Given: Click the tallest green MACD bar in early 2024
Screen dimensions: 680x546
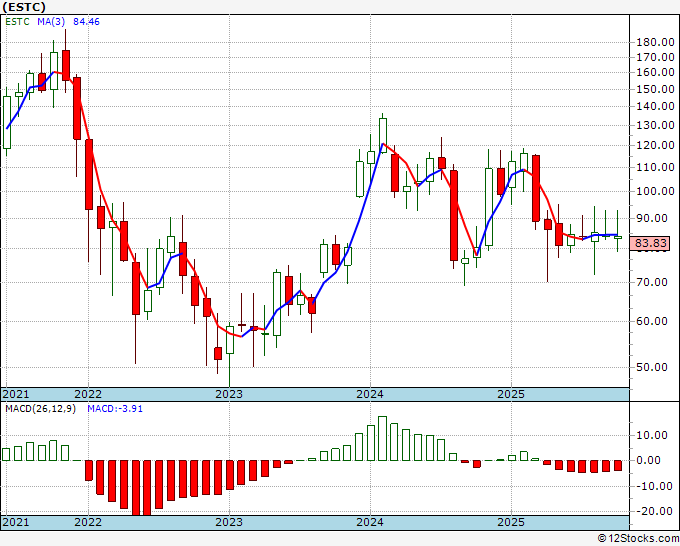Looking at the screenshot, I should pos(382,438).
